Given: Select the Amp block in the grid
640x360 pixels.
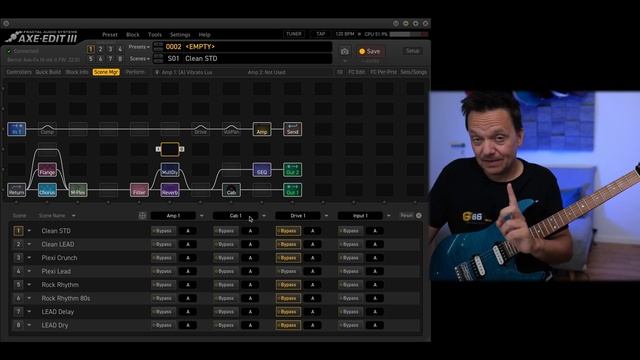Looking at the screenshot, I should click(262, 129).
